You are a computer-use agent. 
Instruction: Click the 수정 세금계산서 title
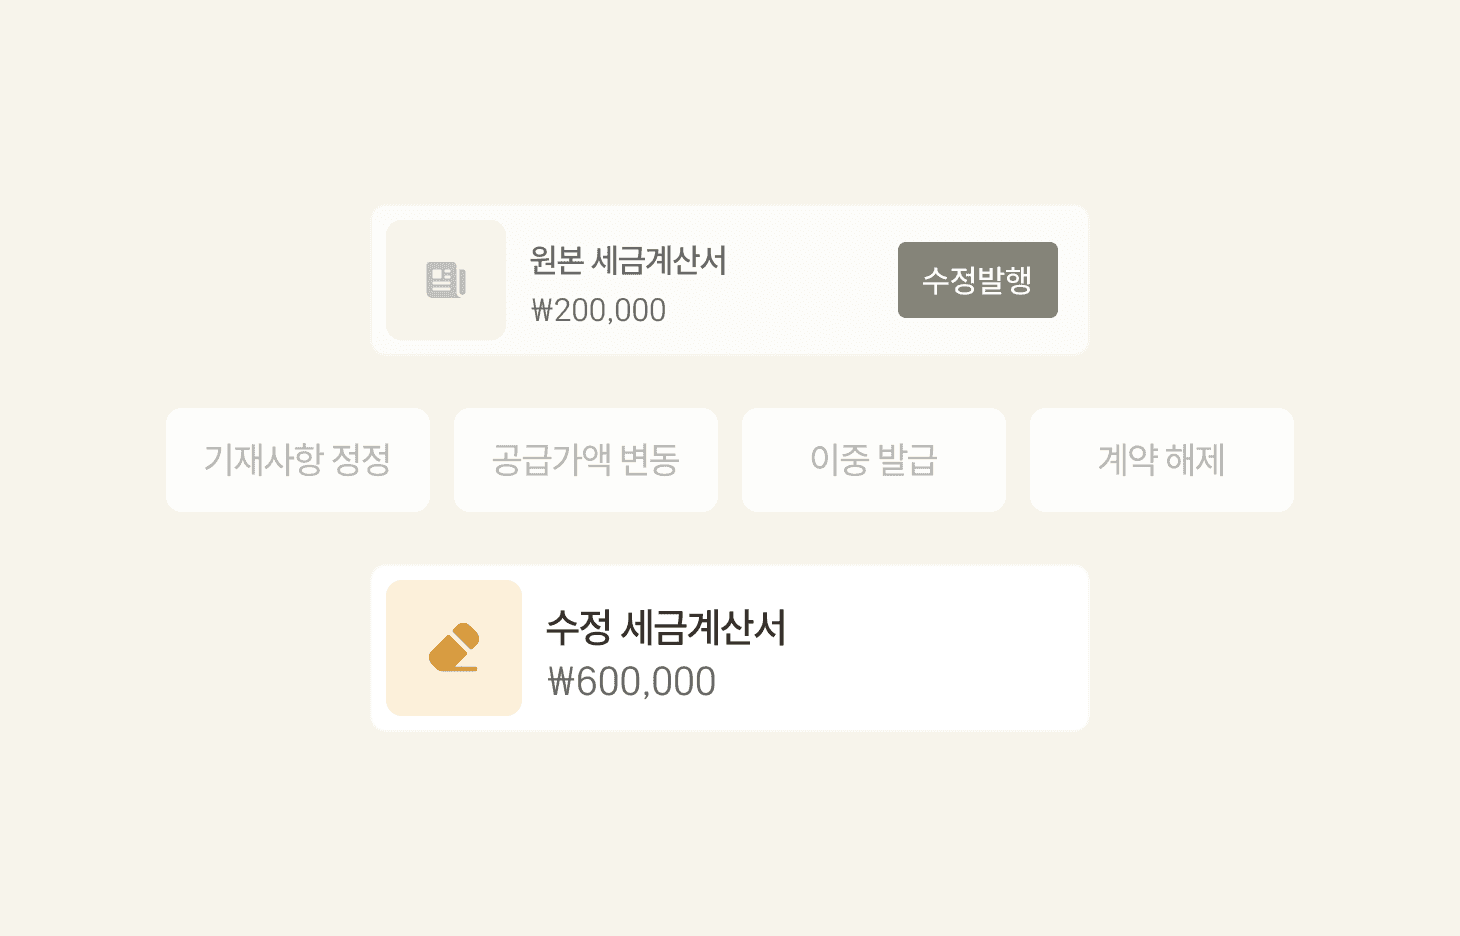tap(666, 628)
